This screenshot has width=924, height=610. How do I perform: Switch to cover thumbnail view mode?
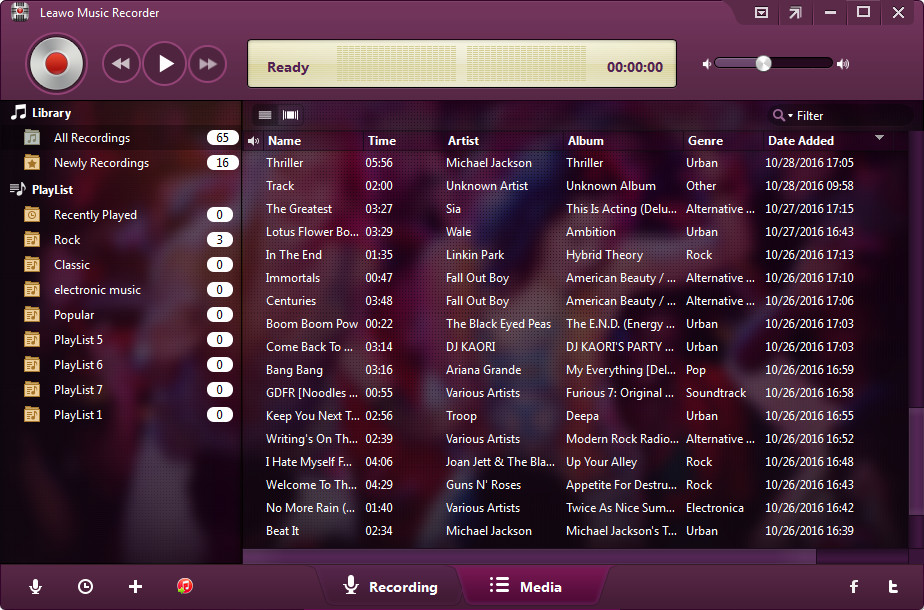pyautogui.click(x=291, y=115)
